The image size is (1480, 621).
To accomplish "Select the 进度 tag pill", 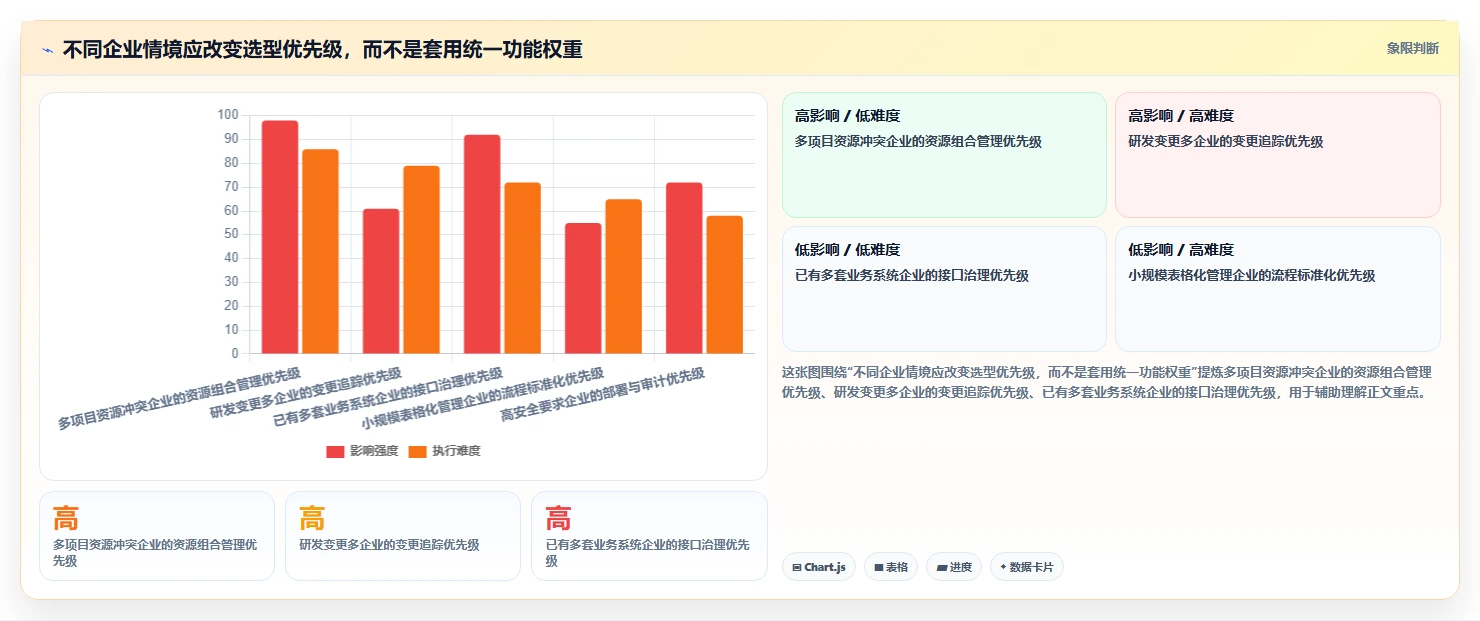I will [x=954, y=567].
